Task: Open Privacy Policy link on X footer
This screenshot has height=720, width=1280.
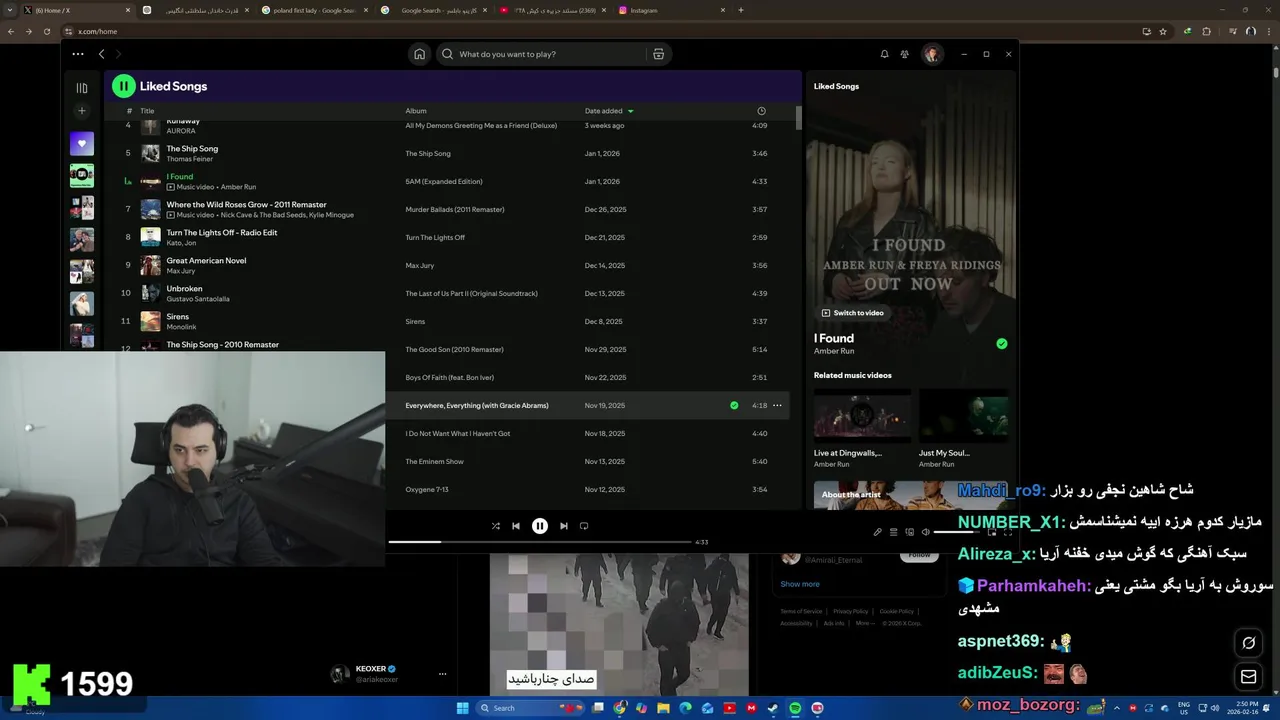Action: point(851,611)
